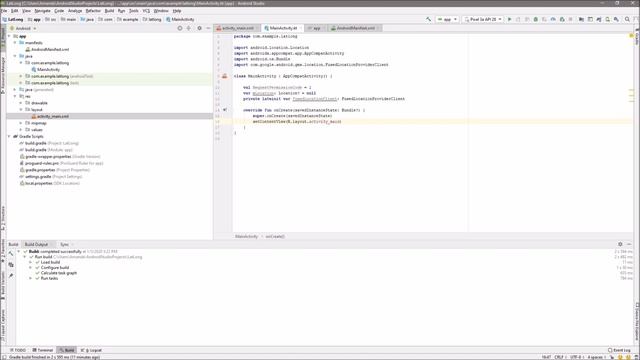Expand the Load build node
This screenshot has width=640, height=360.
pyautogui.click(x=31, y=262)
